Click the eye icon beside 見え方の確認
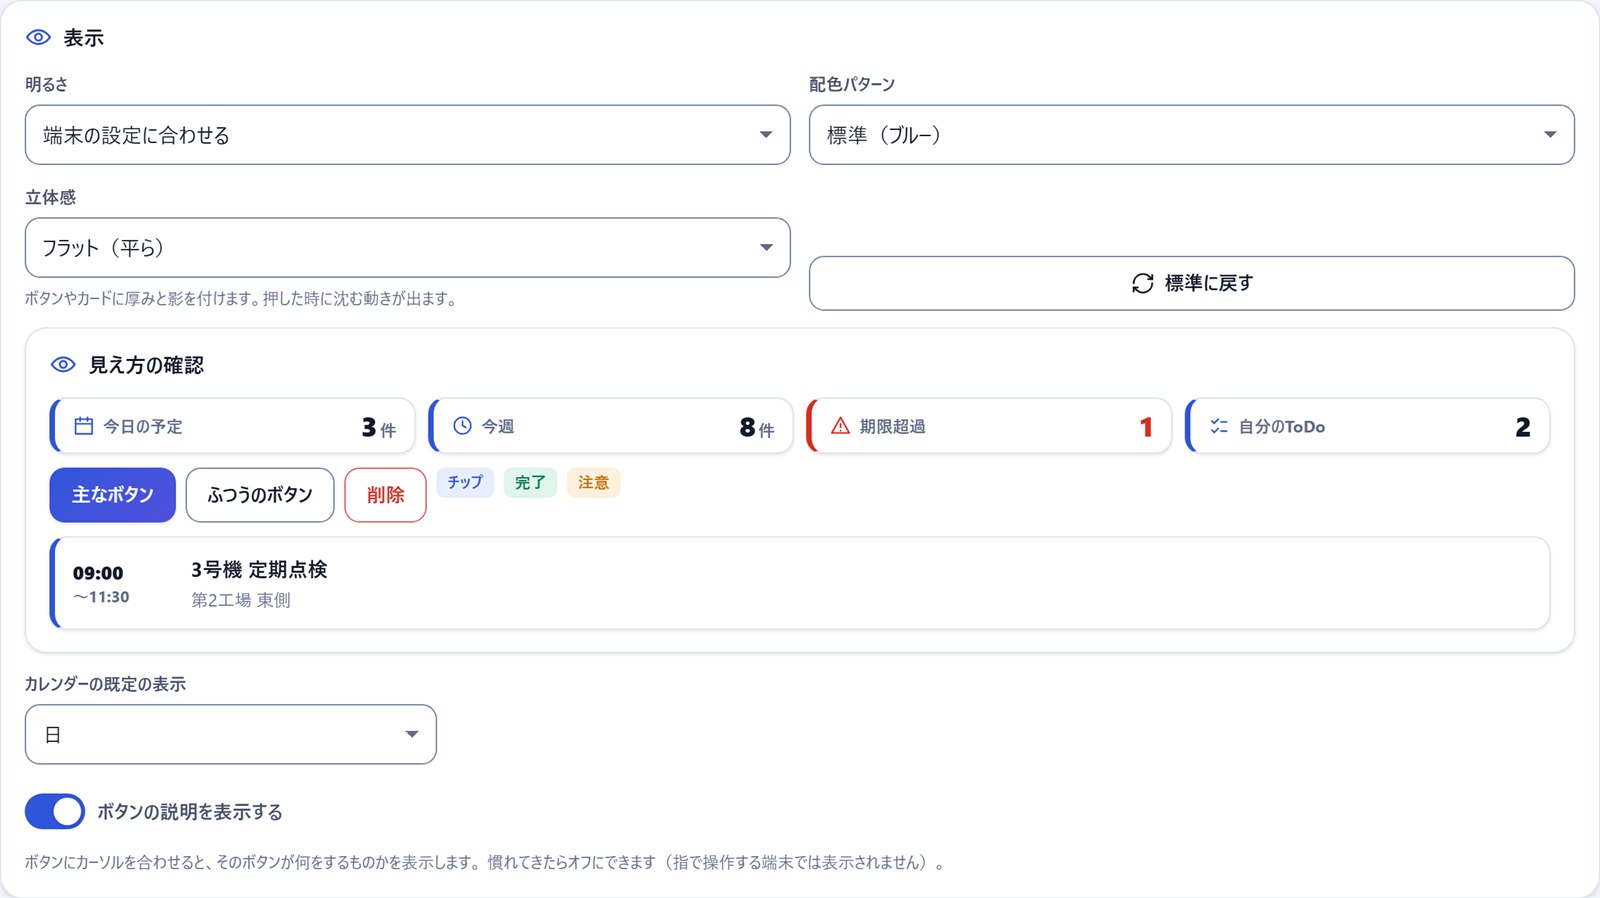 coord(63,365)
